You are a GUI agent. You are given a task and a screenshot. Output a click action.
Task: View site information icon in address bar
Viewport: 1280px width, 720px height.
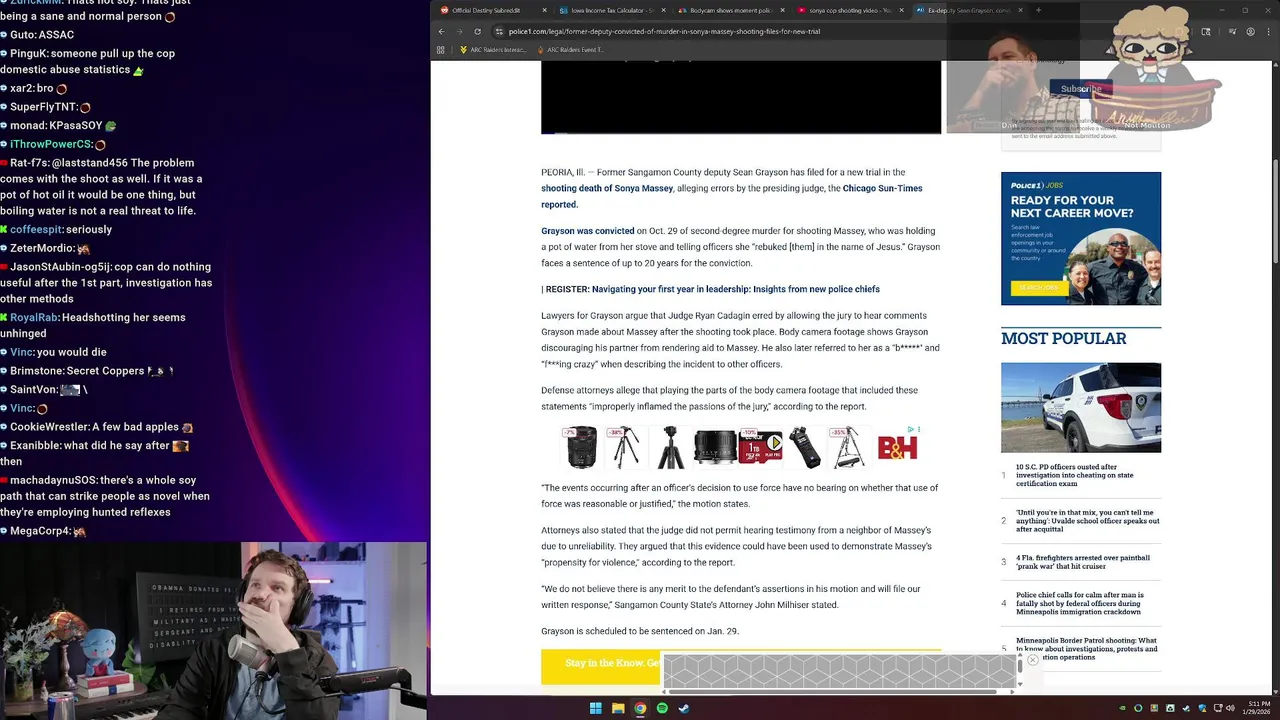[x=498, y=31]
